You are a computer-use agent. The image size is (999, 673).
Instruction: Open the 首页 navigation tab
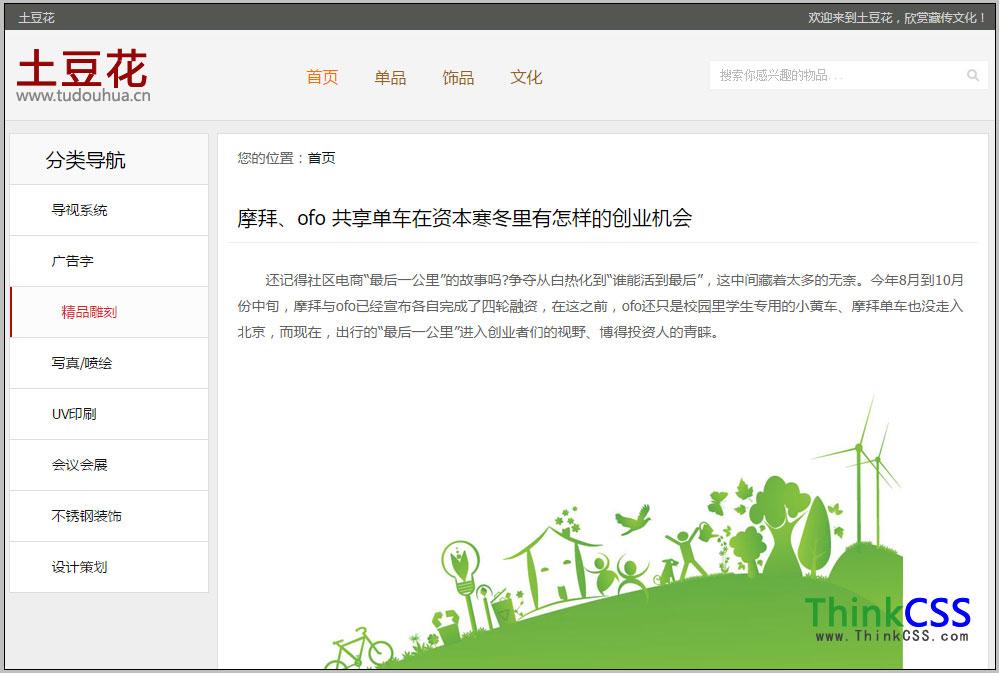322,77
